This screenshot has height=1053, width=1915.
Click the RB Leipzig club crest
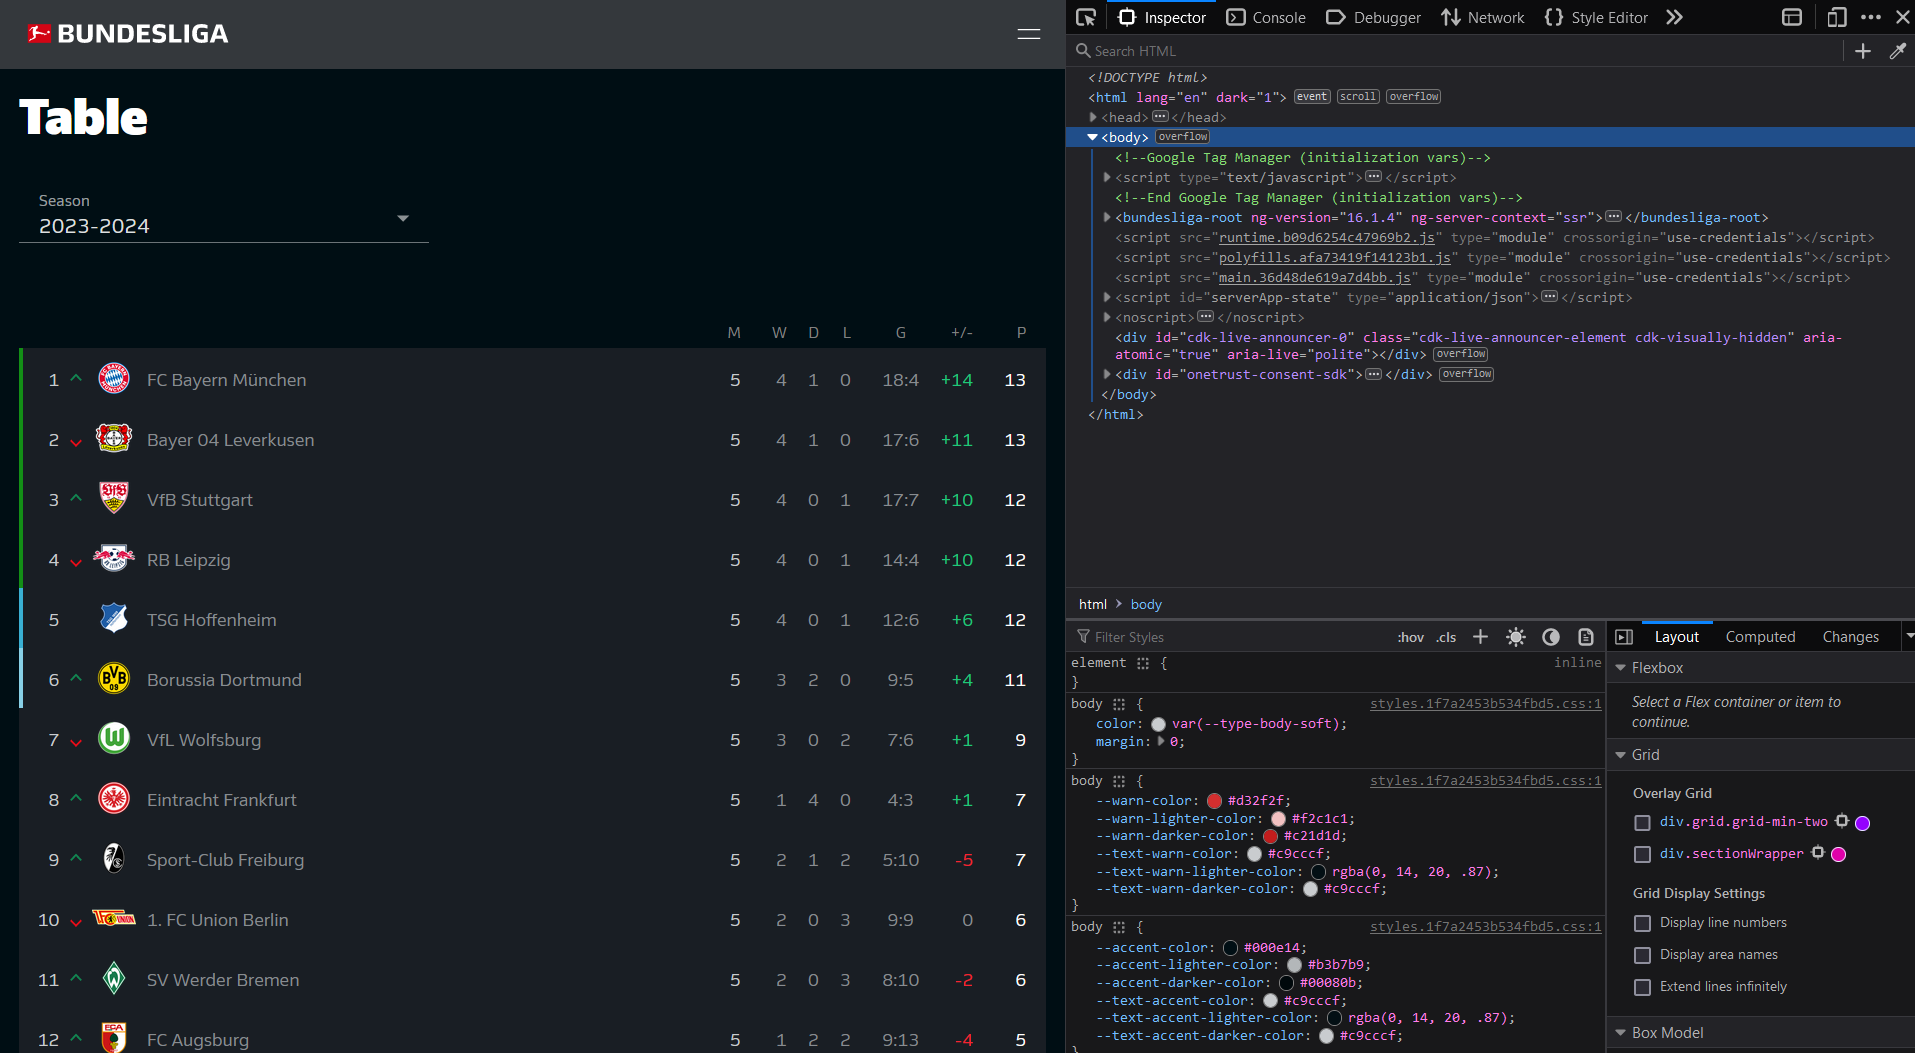pyautogui.click(x=114, y=558)
